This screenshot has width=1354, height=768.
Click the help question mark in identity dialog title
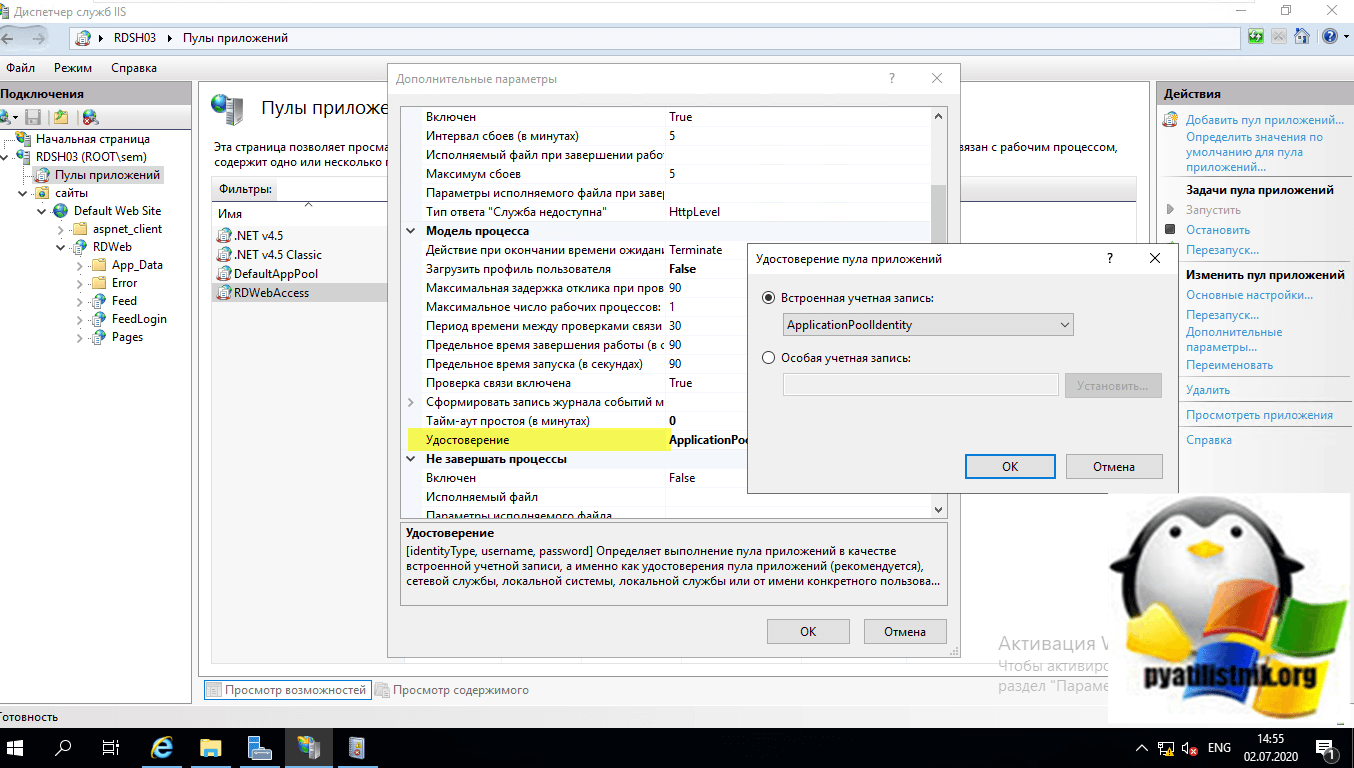pos(1109,258)
